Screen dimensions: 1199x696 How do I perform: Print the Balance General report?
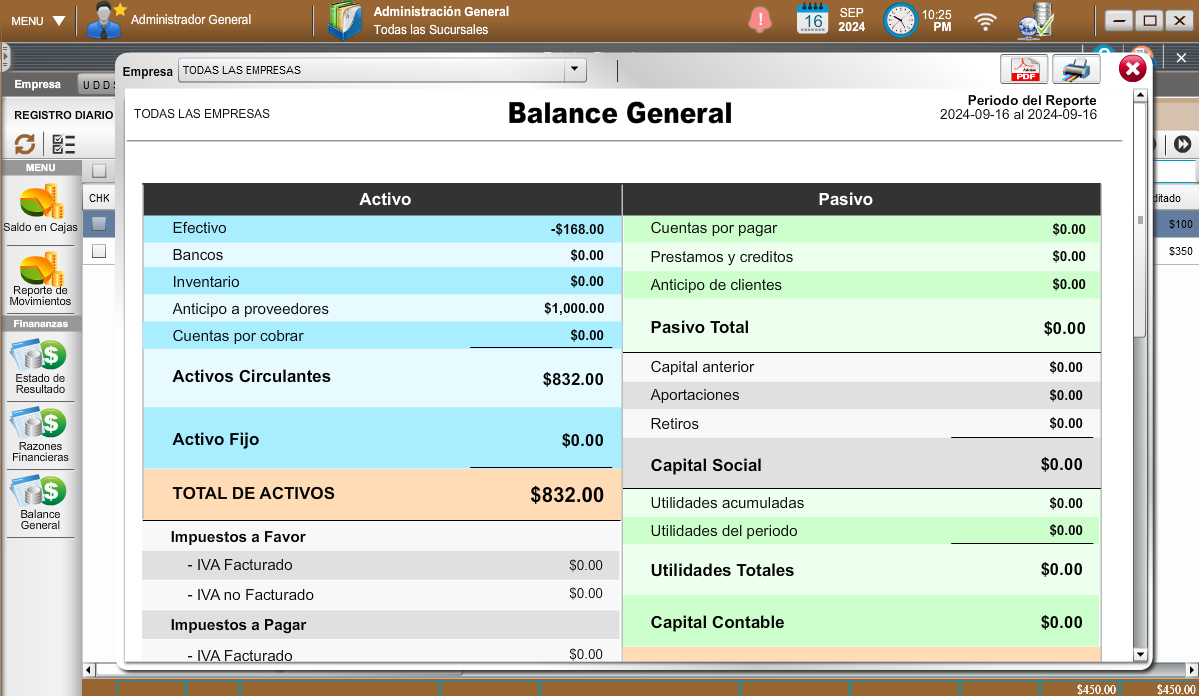(x=1076, y=69)
